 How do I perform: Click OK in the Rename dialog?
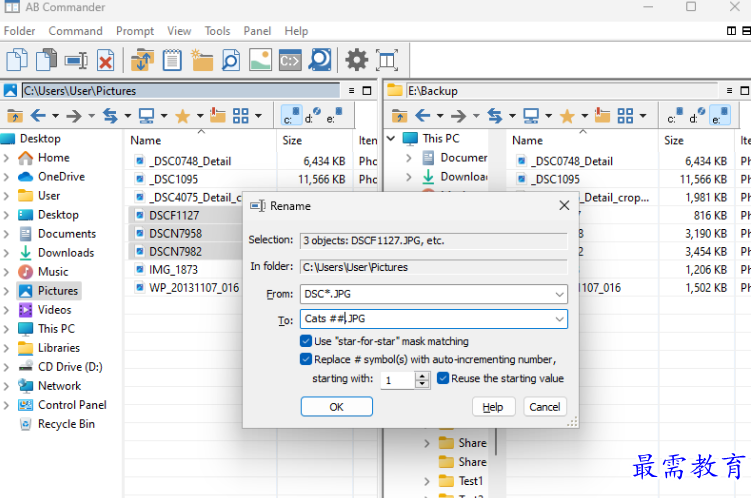337,407
